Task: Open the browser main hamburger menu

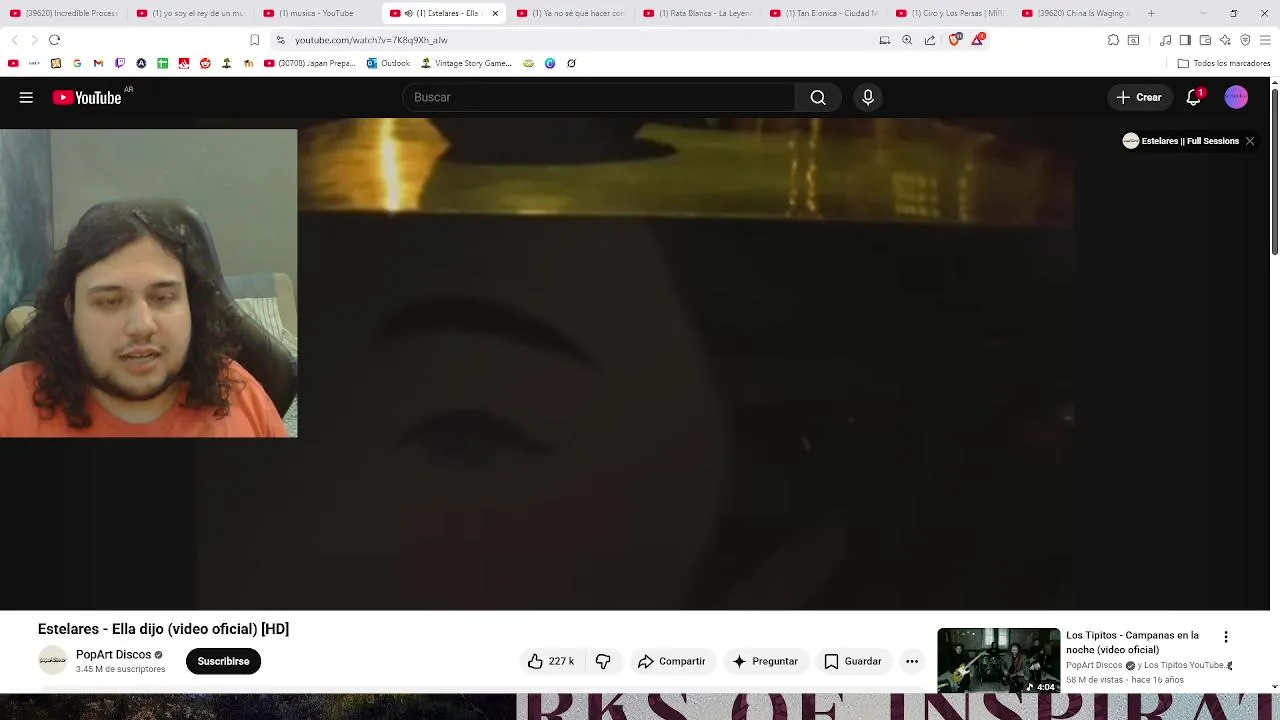Action: [x=1265, y=40]
